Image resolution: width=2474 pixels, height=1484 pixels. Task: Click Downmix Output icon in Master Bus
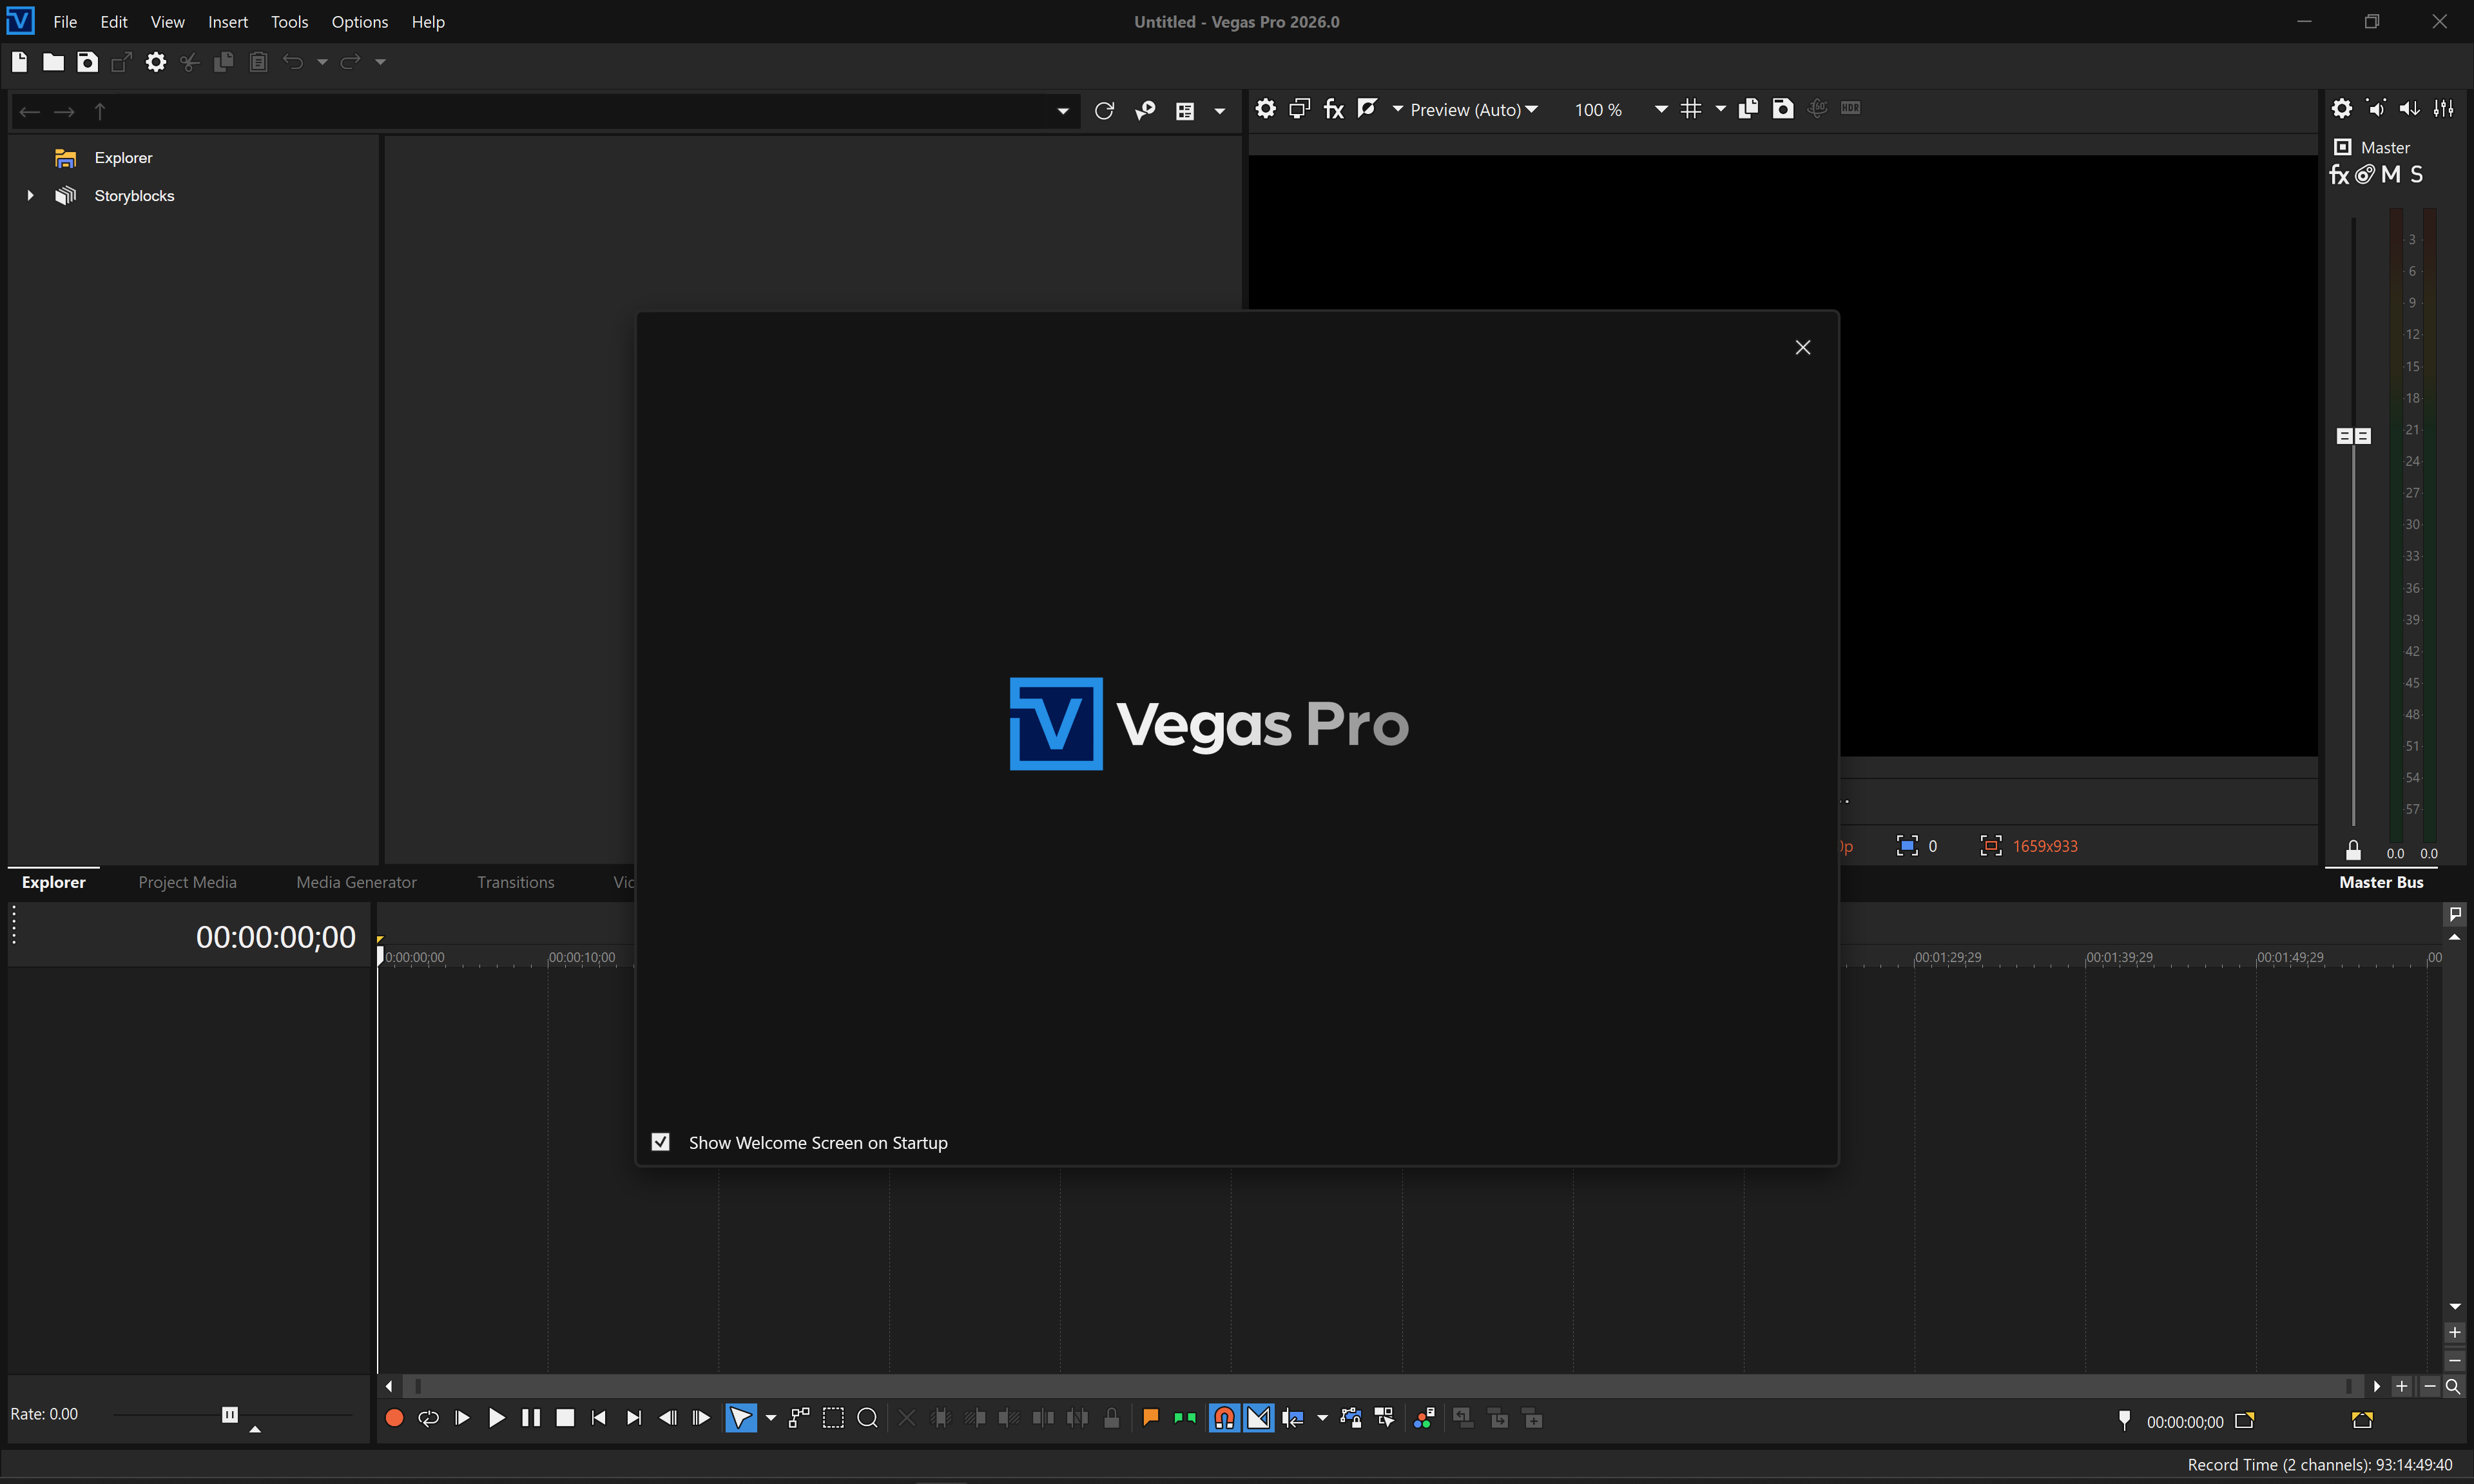tap(2376, 108)
